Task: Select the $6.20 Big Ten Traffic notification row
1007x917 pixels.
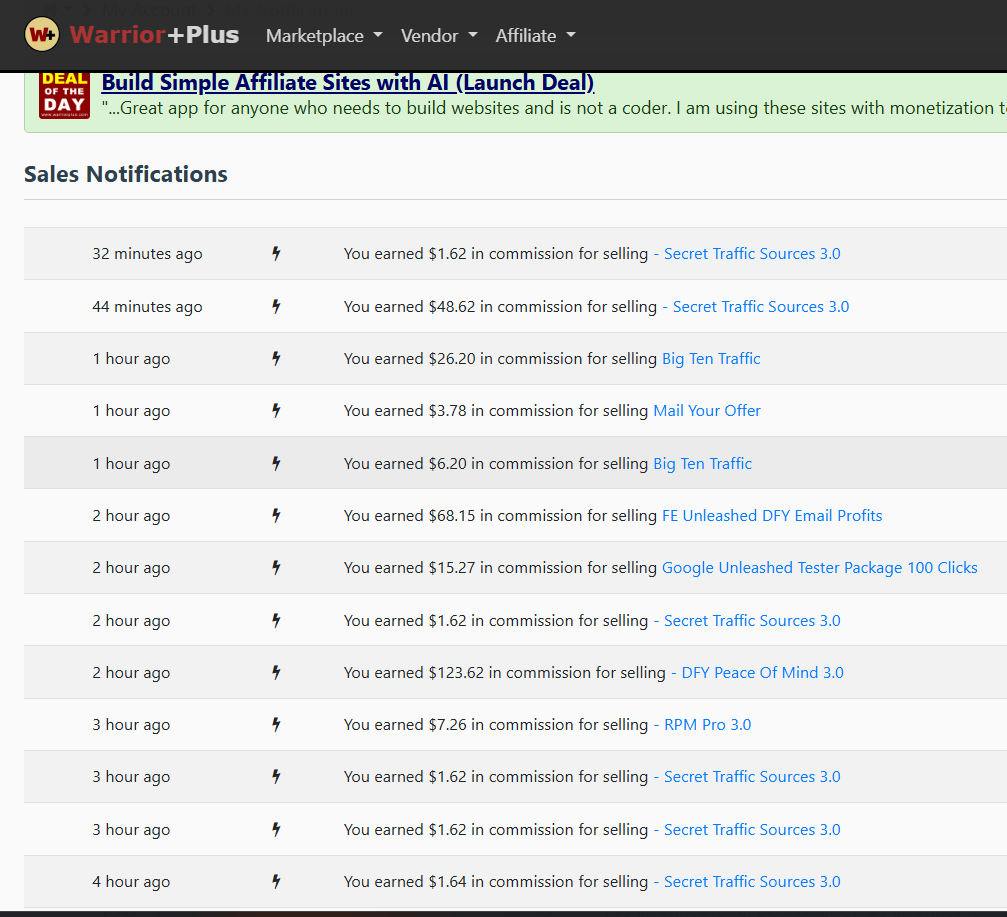Action: [515, 463]
